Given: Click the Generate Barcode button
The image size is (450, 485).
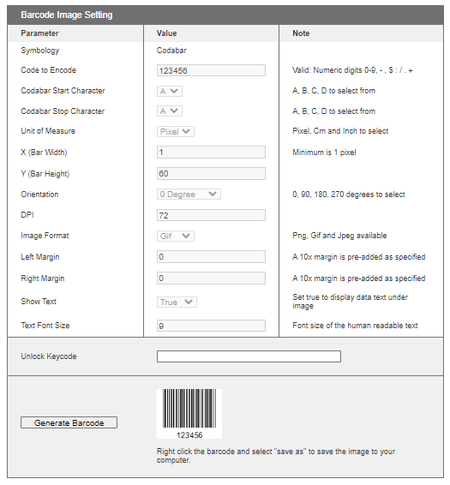Looking at the screenshot, I should click(x=69, y=423).
